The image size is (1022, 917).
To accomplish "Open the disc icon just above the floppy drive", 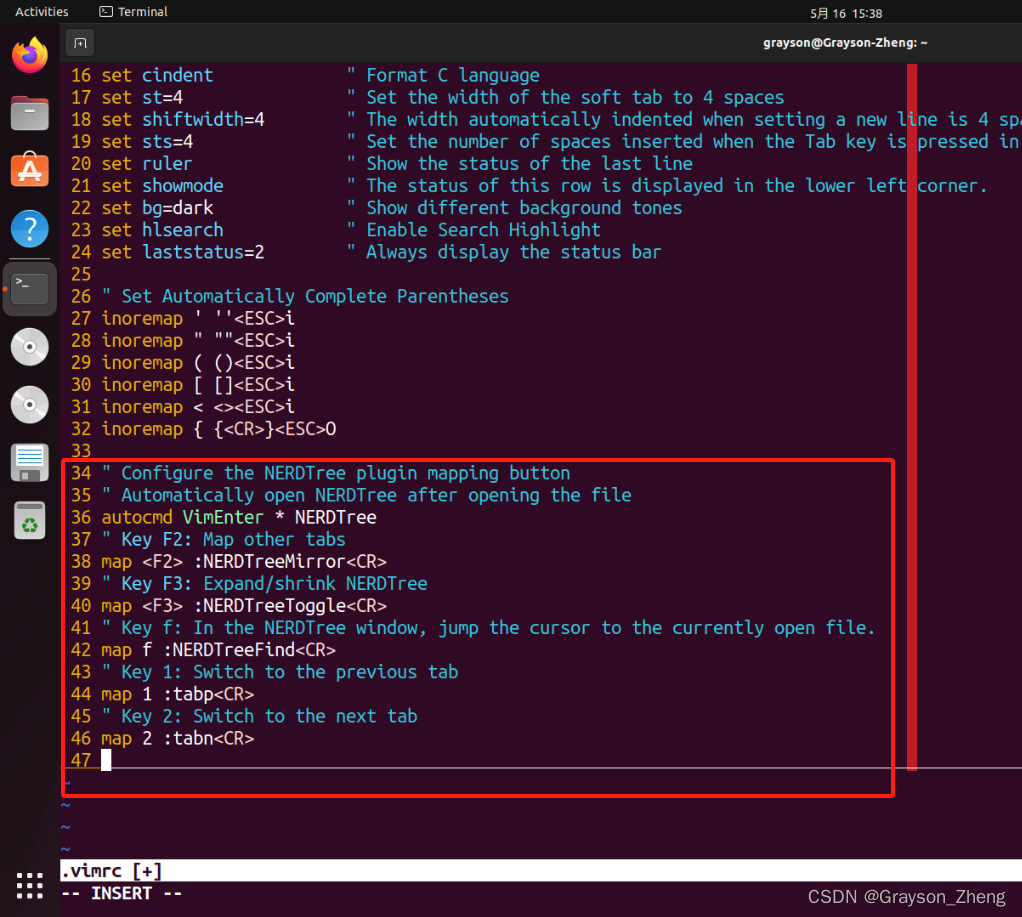I will pos(30,405).
